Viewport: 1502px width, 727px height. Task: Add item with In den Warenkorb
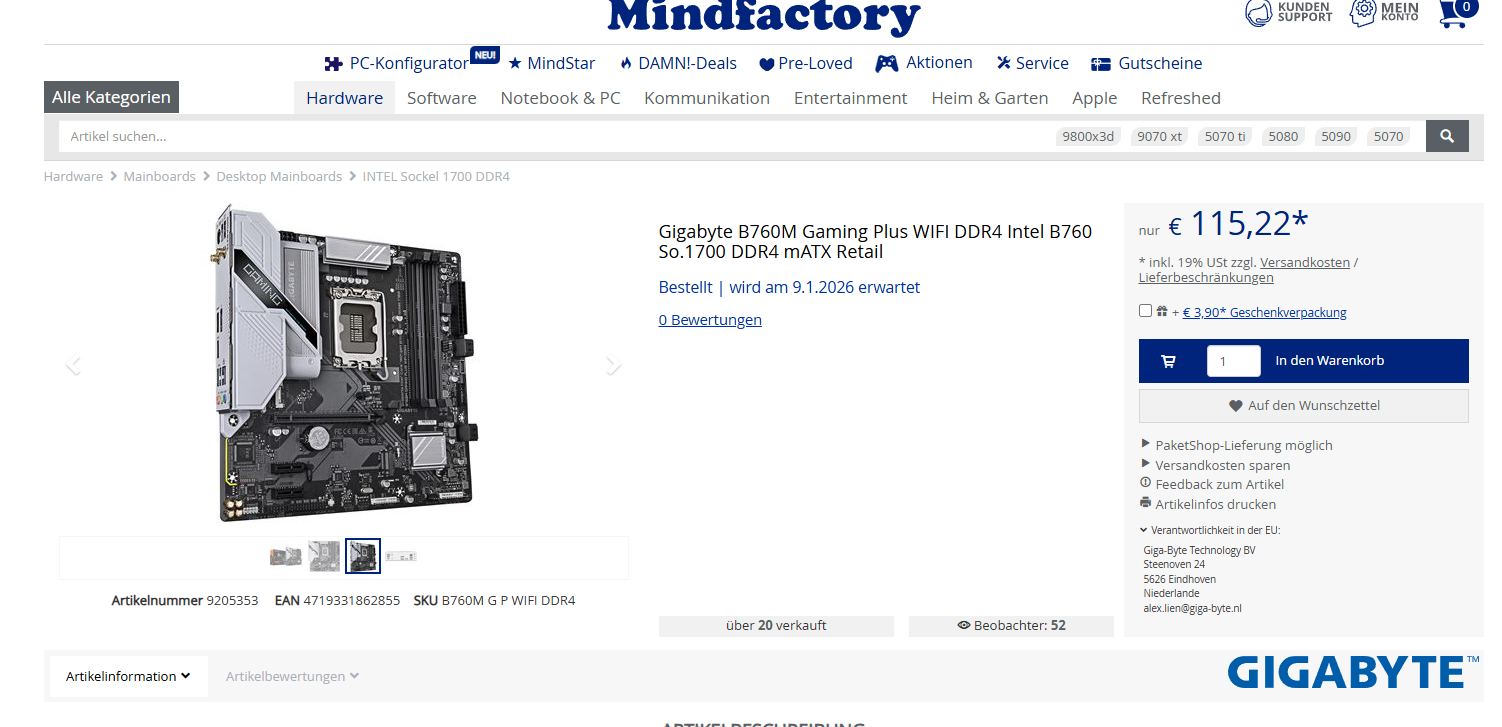(1303, 361)
